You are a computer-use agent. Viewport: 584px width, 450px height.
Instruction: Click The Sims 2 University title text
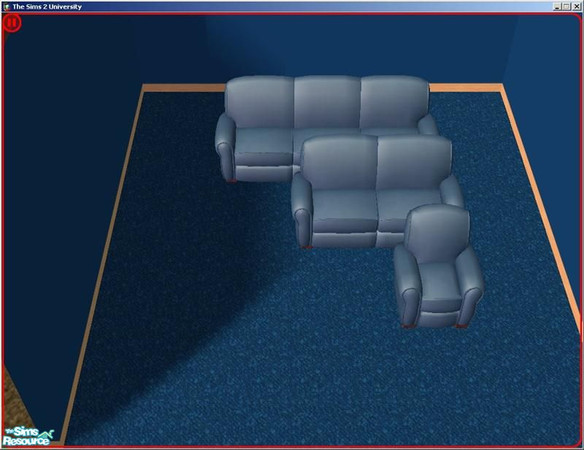pos(47,6)
